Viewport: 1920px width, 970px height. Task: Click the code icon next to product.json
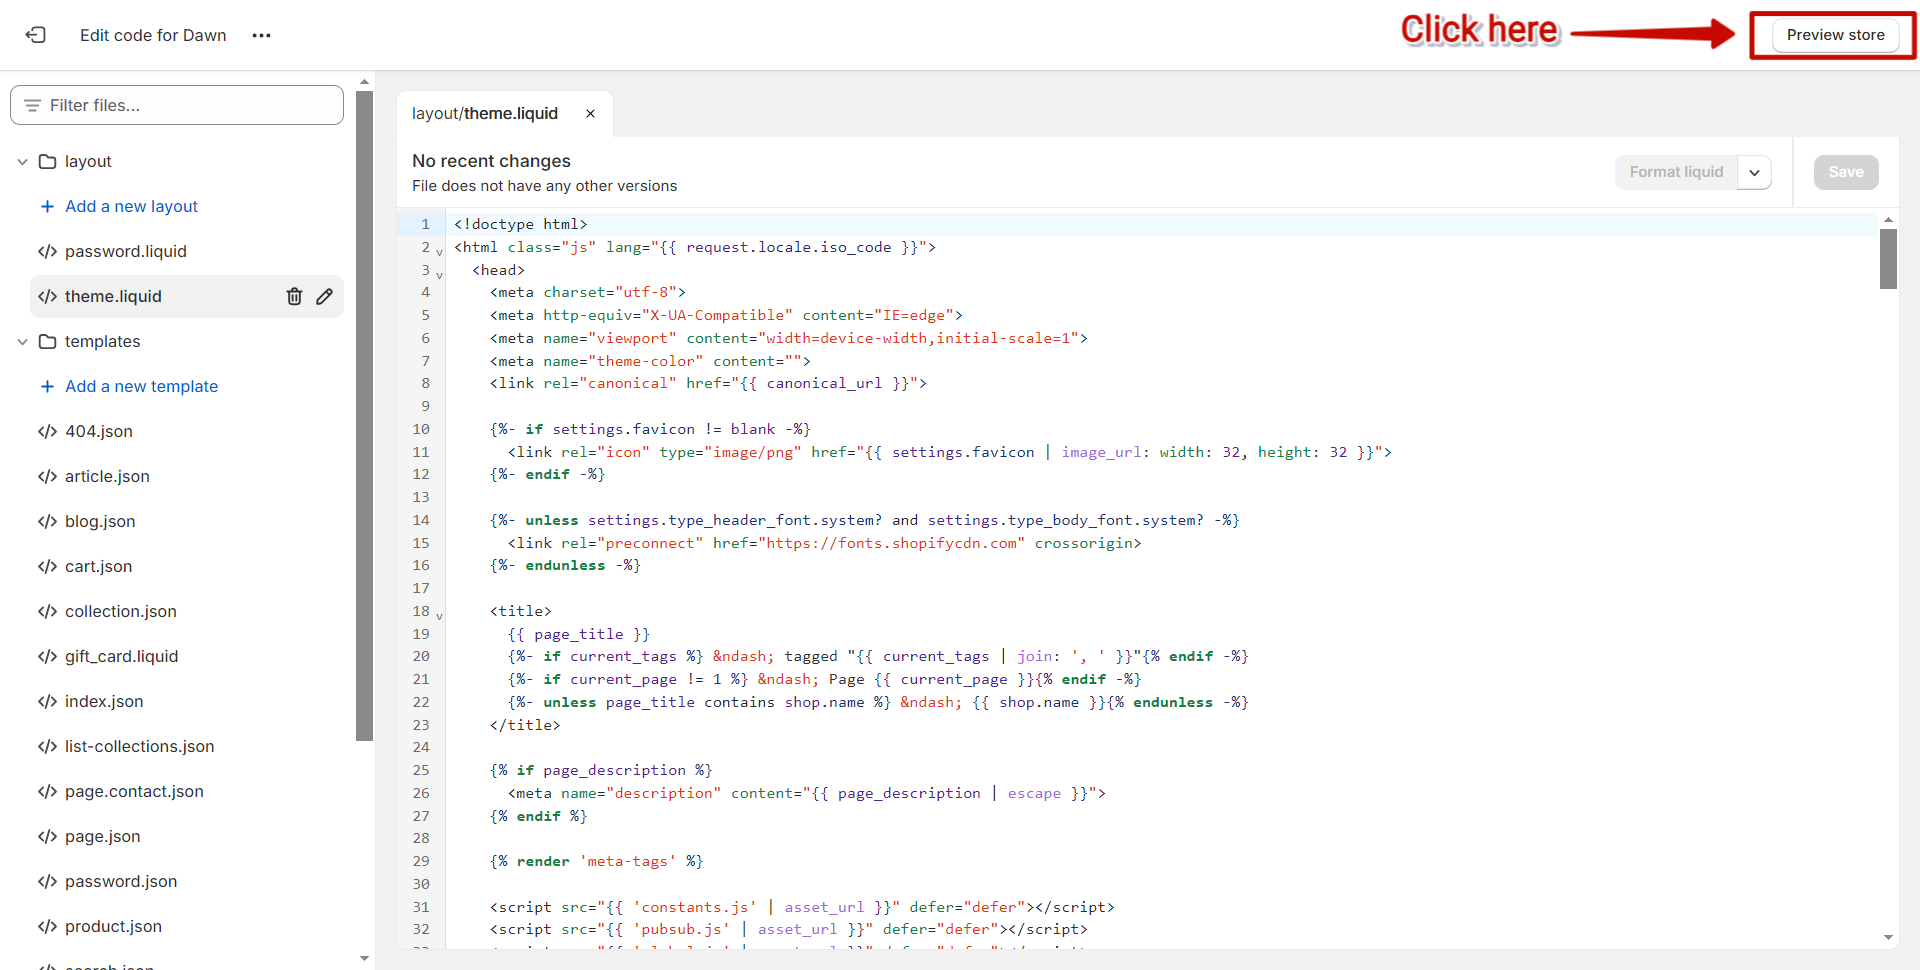(x=47, y=926)
